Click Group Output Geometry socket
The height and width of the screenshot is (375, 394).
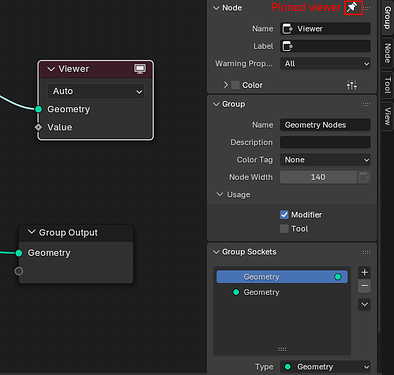point(19,253)
